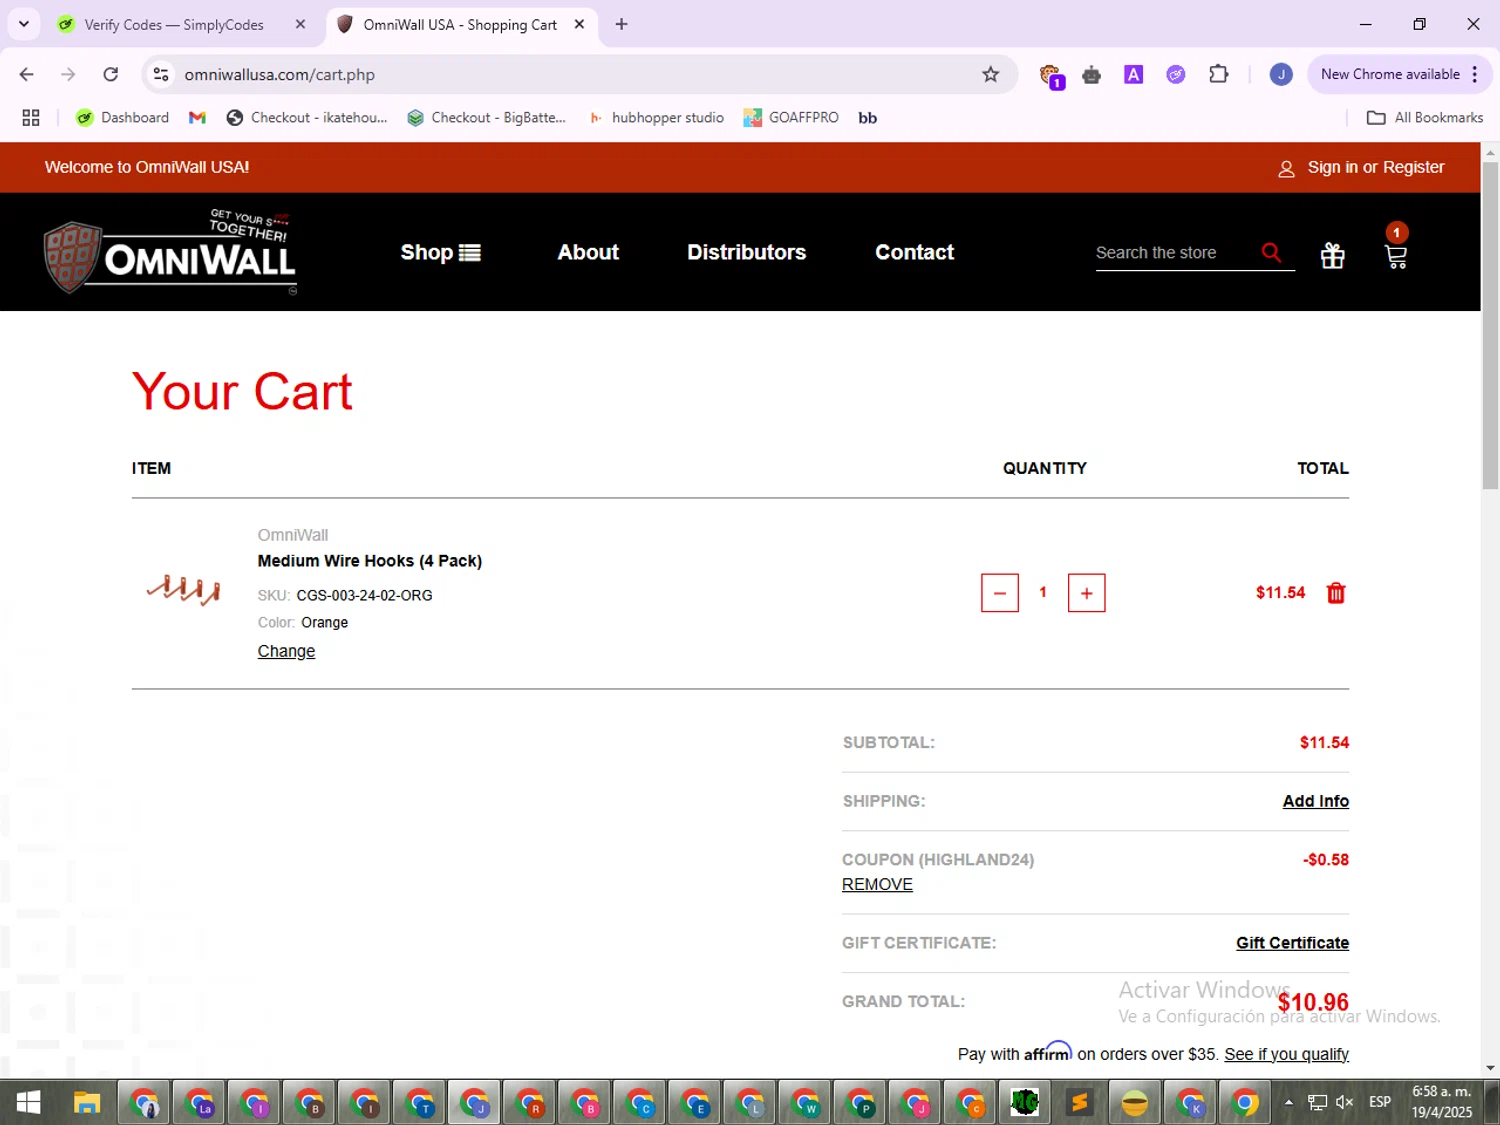
Task: Click the OmniWall logo
Action: coord(170,252)
